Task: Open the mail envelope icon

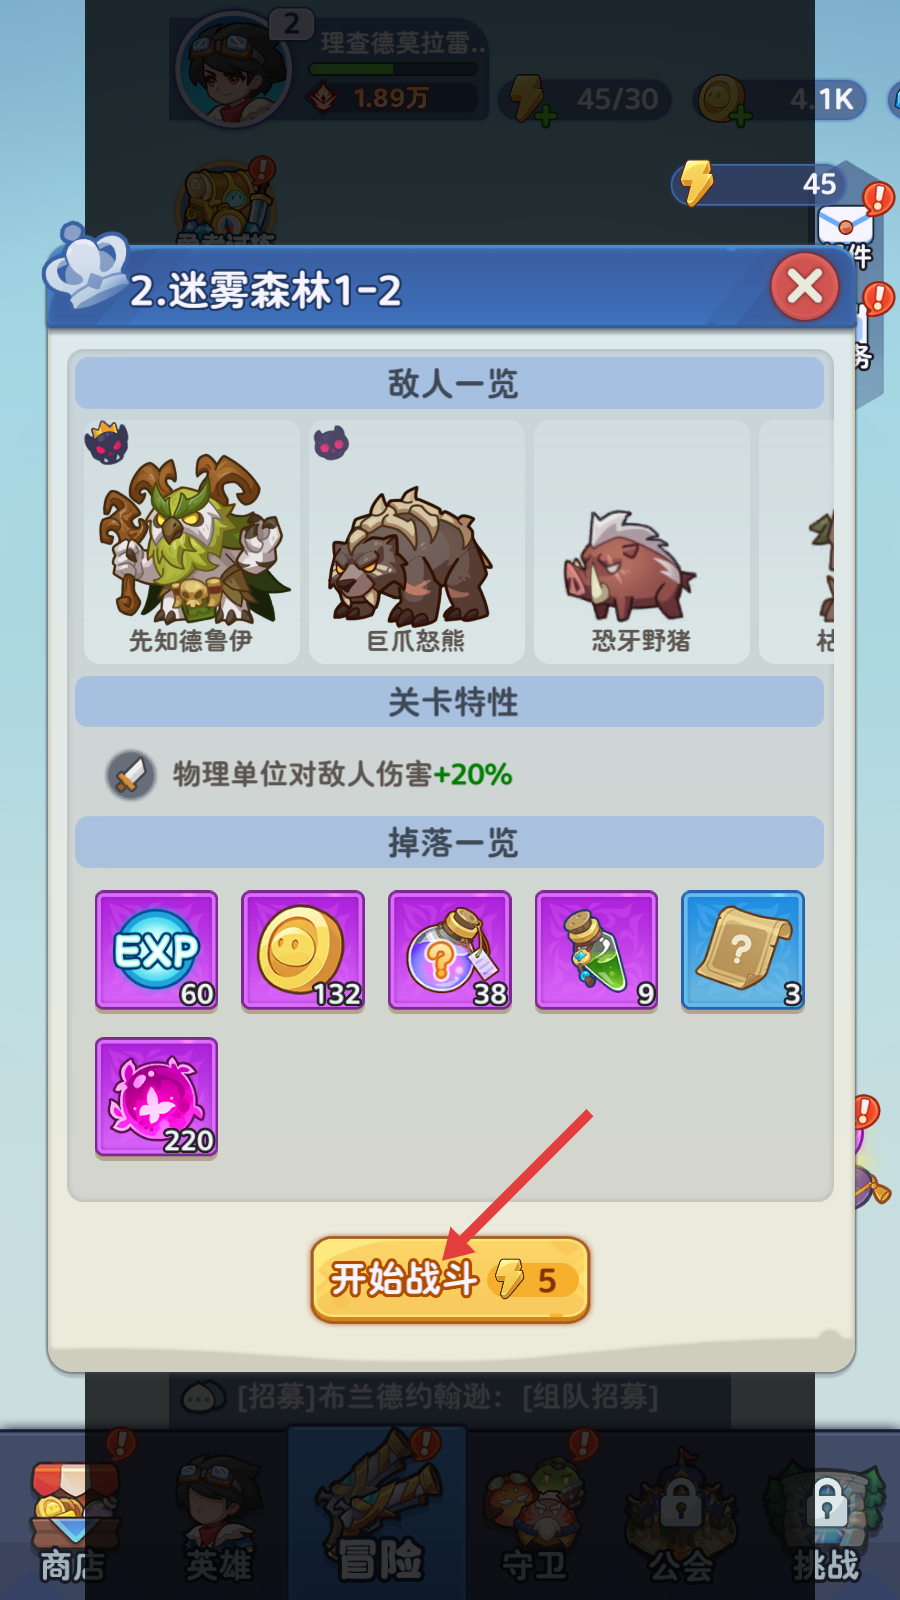Action: tap(845, 224)
